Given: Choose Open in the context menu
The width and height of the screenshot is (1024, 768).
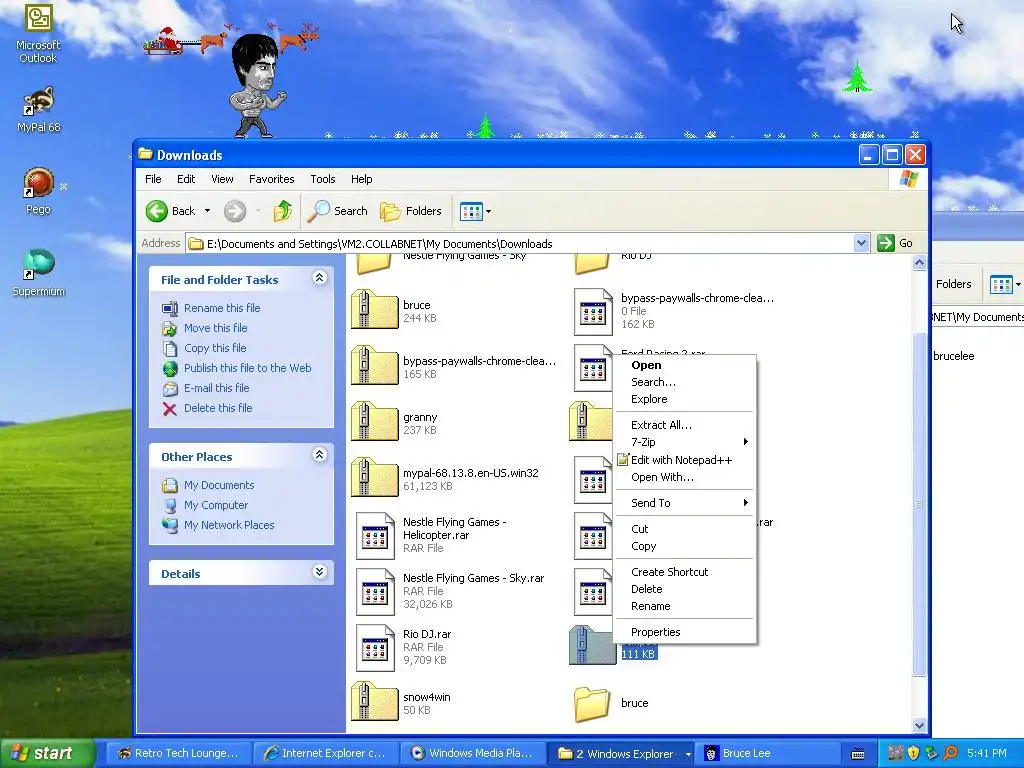Looking at the screenshot, I should click(684, 365).
